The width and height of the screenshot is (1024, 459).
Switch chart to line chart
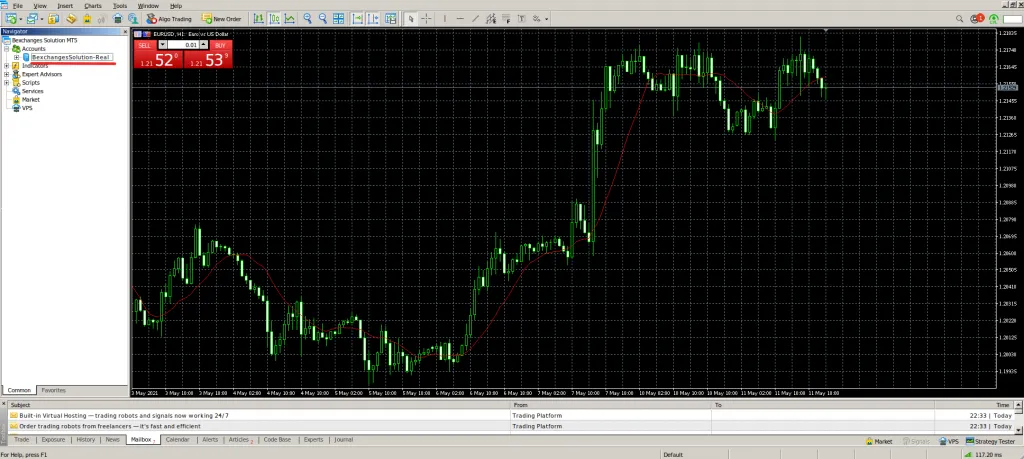pos(289,18)
